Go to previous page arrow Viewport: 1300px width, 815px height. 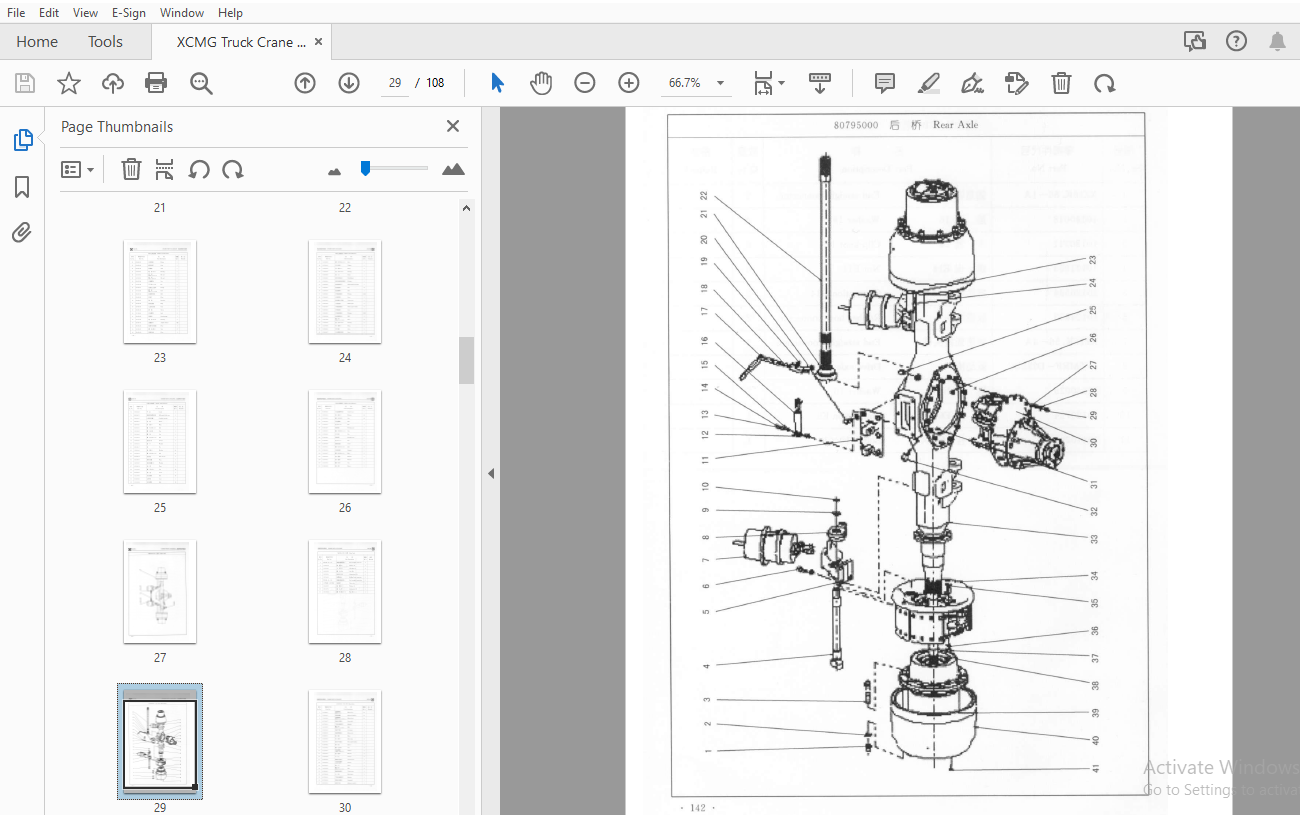point(305,83)
